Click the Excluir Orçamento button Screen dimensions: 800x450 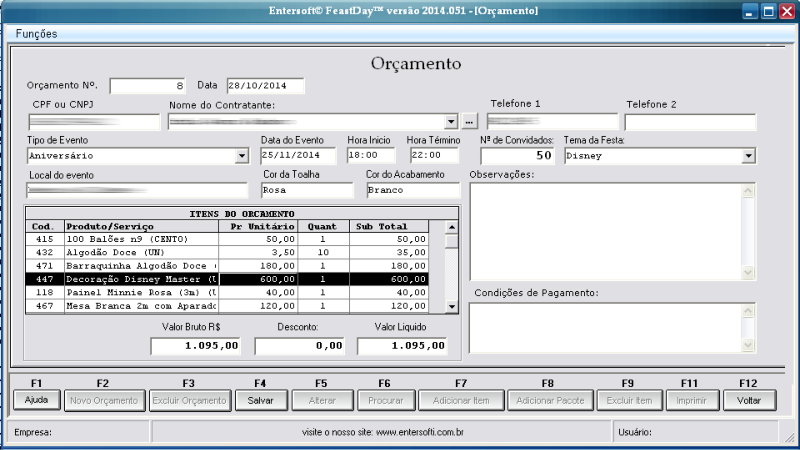click(x=190, y=401)
